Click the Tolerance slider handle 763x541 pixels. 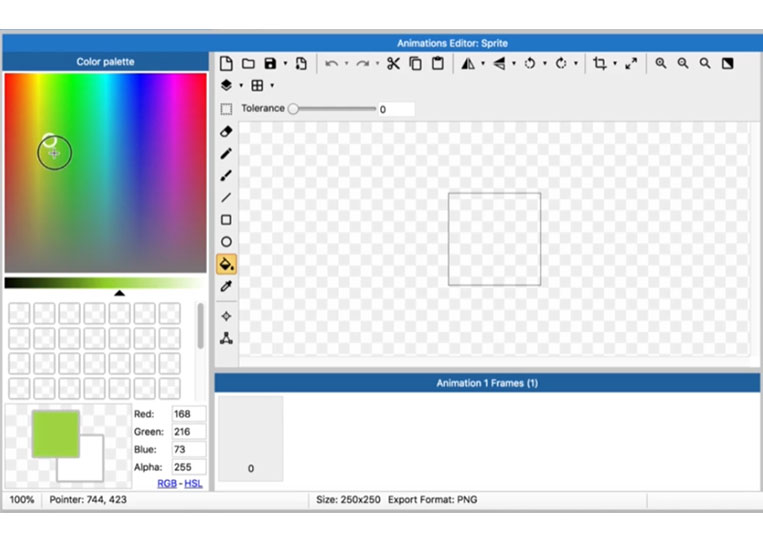pos(293,108)
